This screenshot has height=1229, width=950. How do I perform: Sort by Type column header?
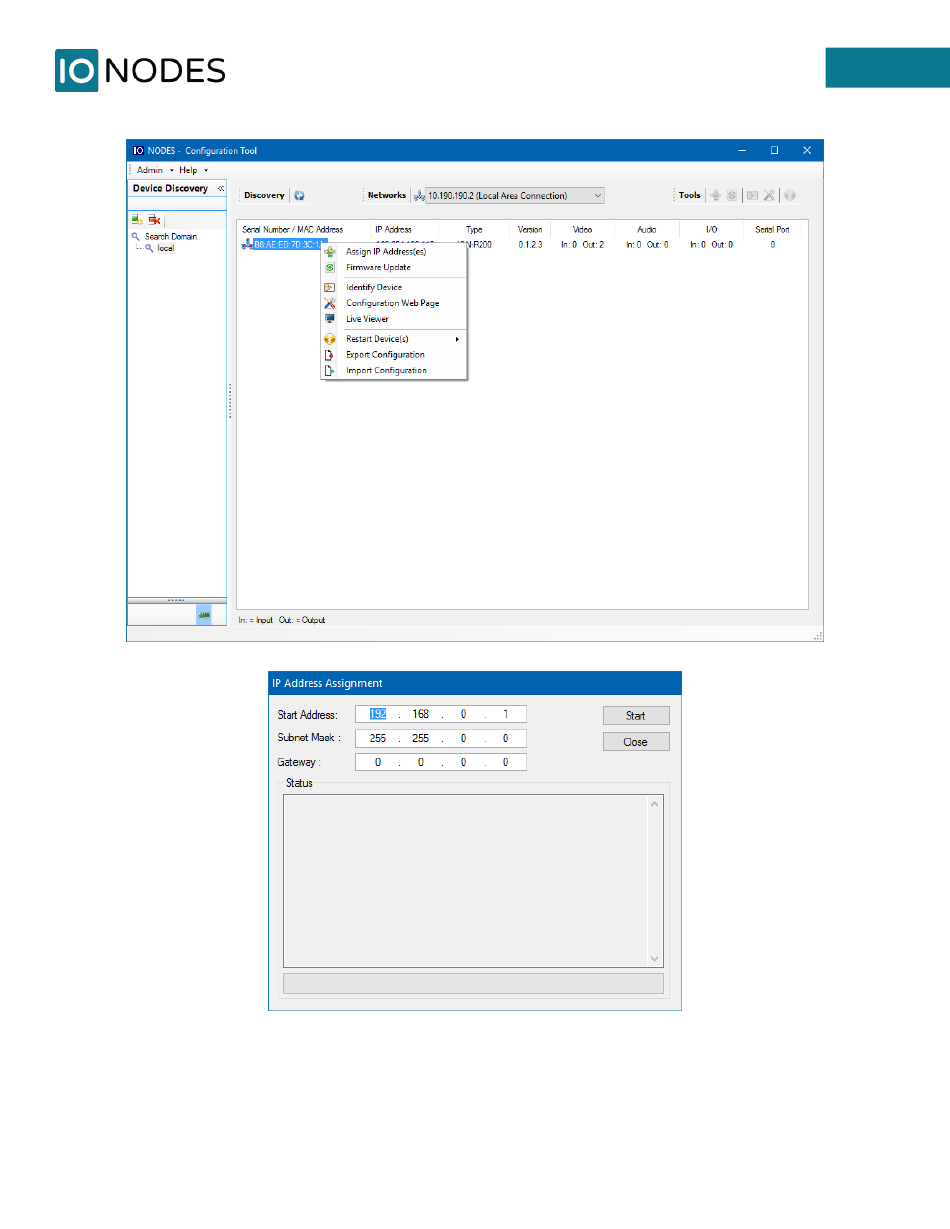474,230
